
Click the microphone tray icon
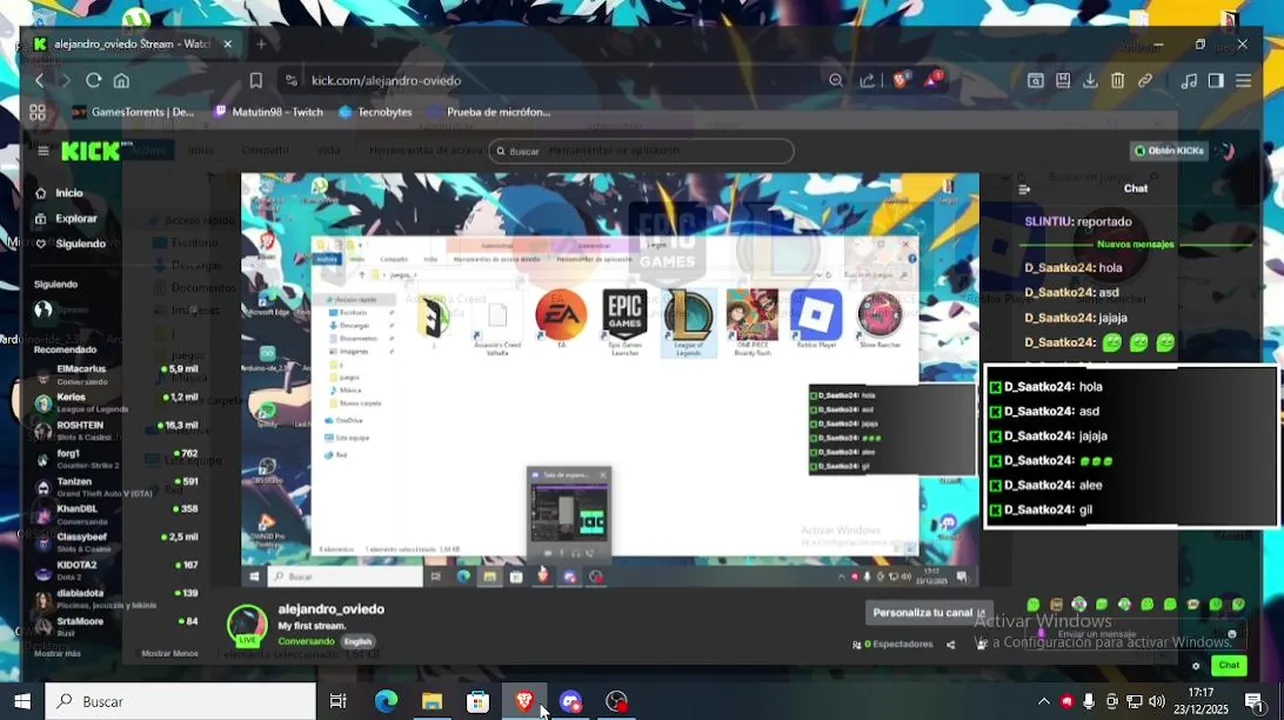point(1089,702)
